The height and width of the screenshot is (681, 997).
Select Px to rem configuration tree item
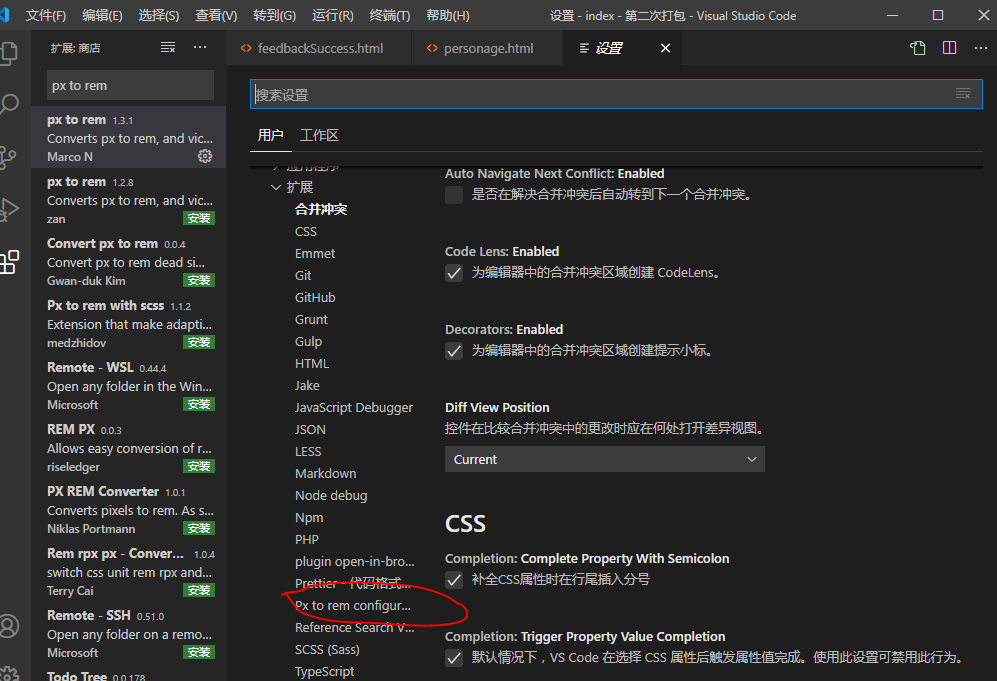pyautogui.click(x=353, y=605)
